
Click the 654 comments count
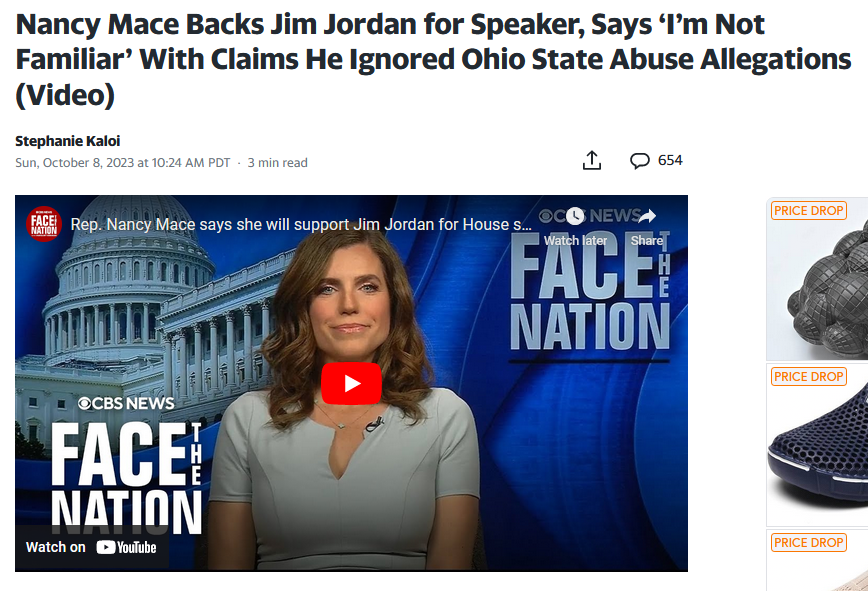coord(670,160)
